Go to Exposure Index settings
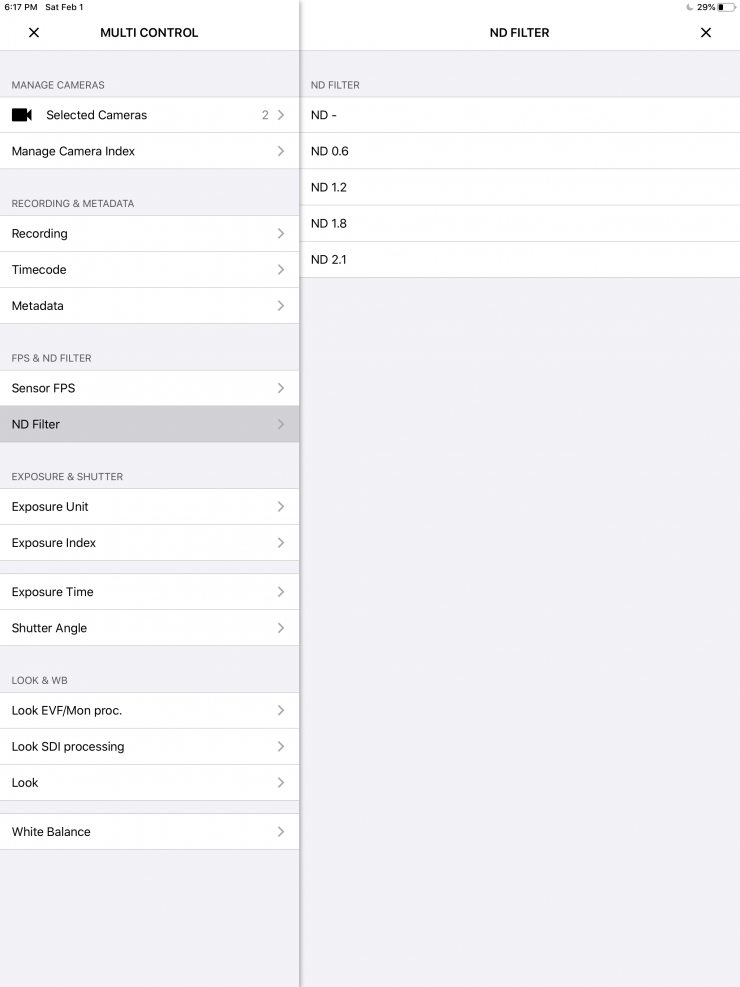740x987 pixels. [x=149, y=543]
